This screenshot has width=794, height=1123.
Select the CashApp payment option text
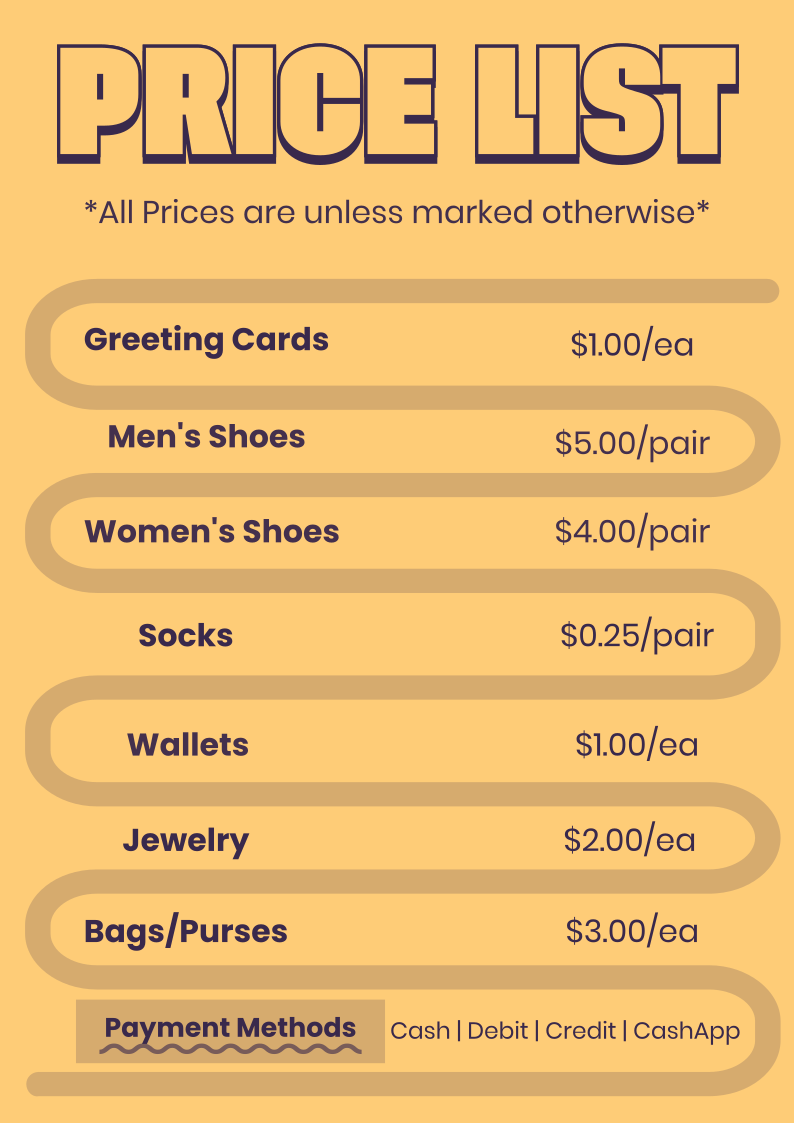(687, 1031)
